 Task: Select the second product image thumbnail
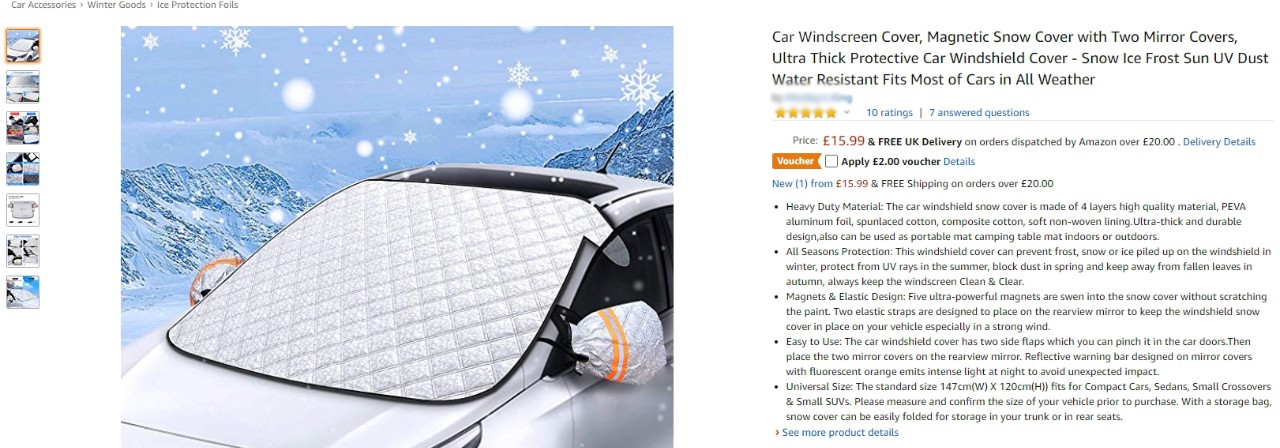pos(23,87)
